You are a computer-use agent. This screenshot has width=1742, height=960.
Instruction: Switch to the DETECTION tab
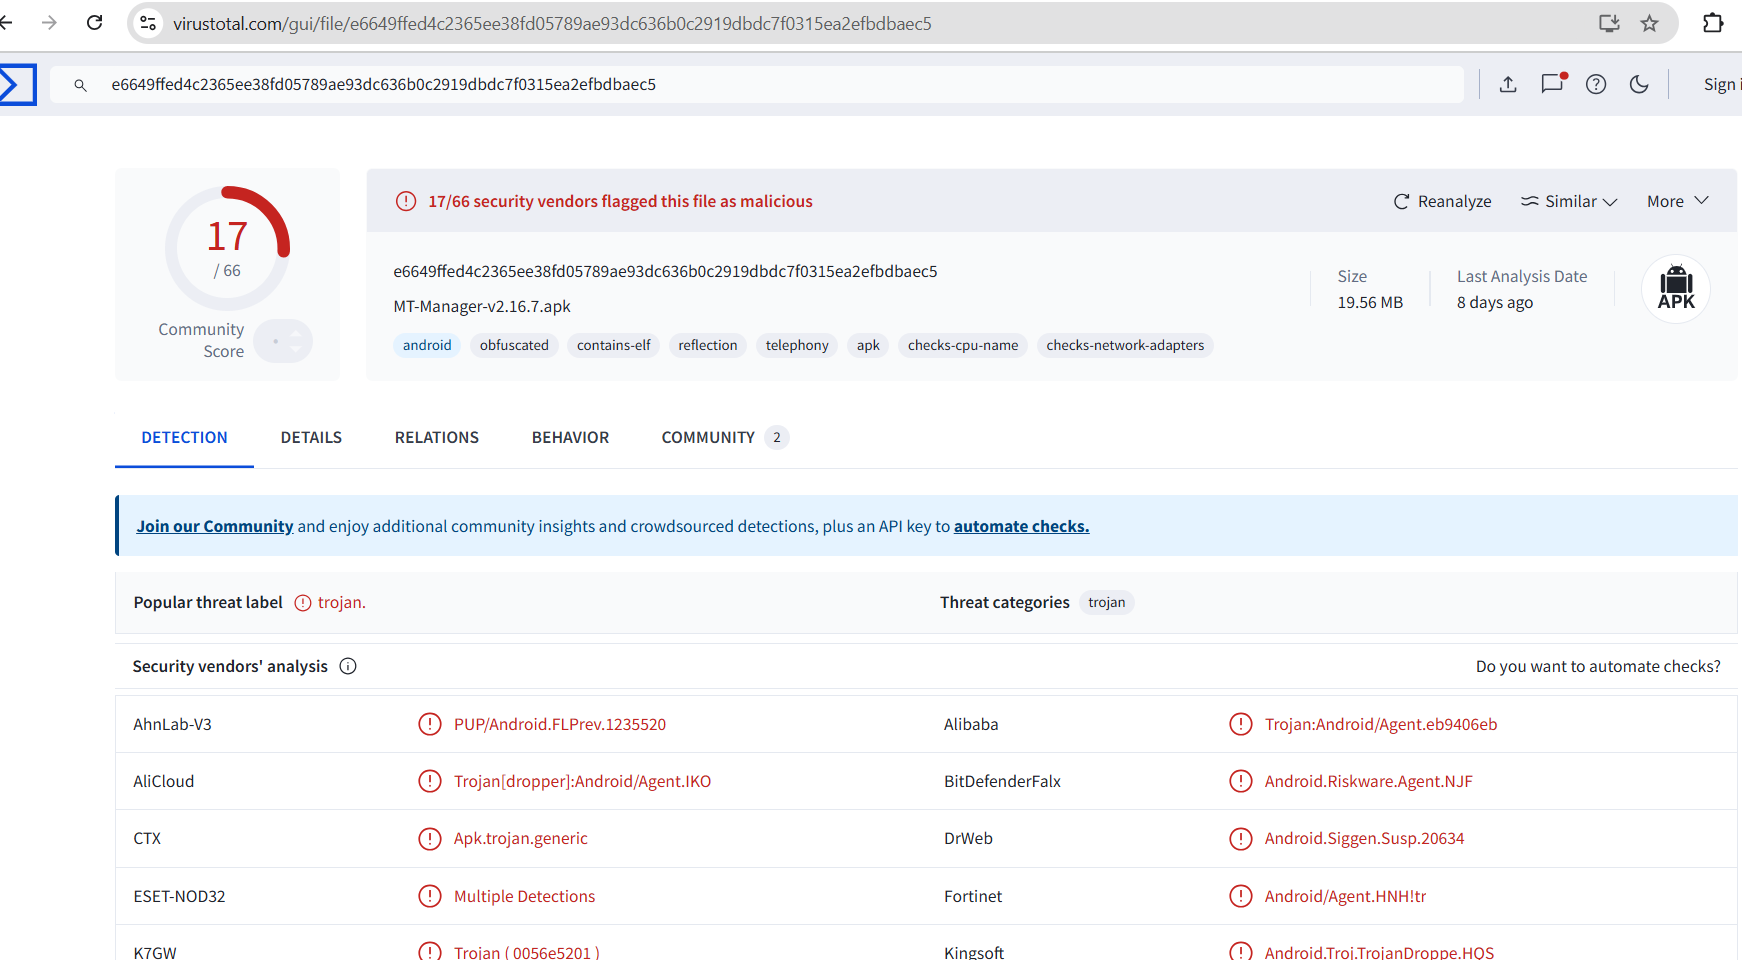(x=185, y=437)
